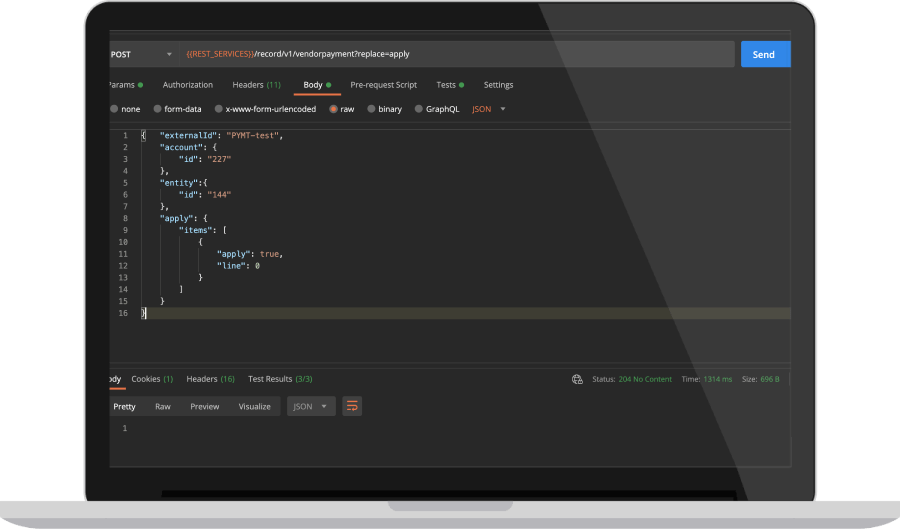
Task: Switch response view to Preview
Action: [205, 407]
